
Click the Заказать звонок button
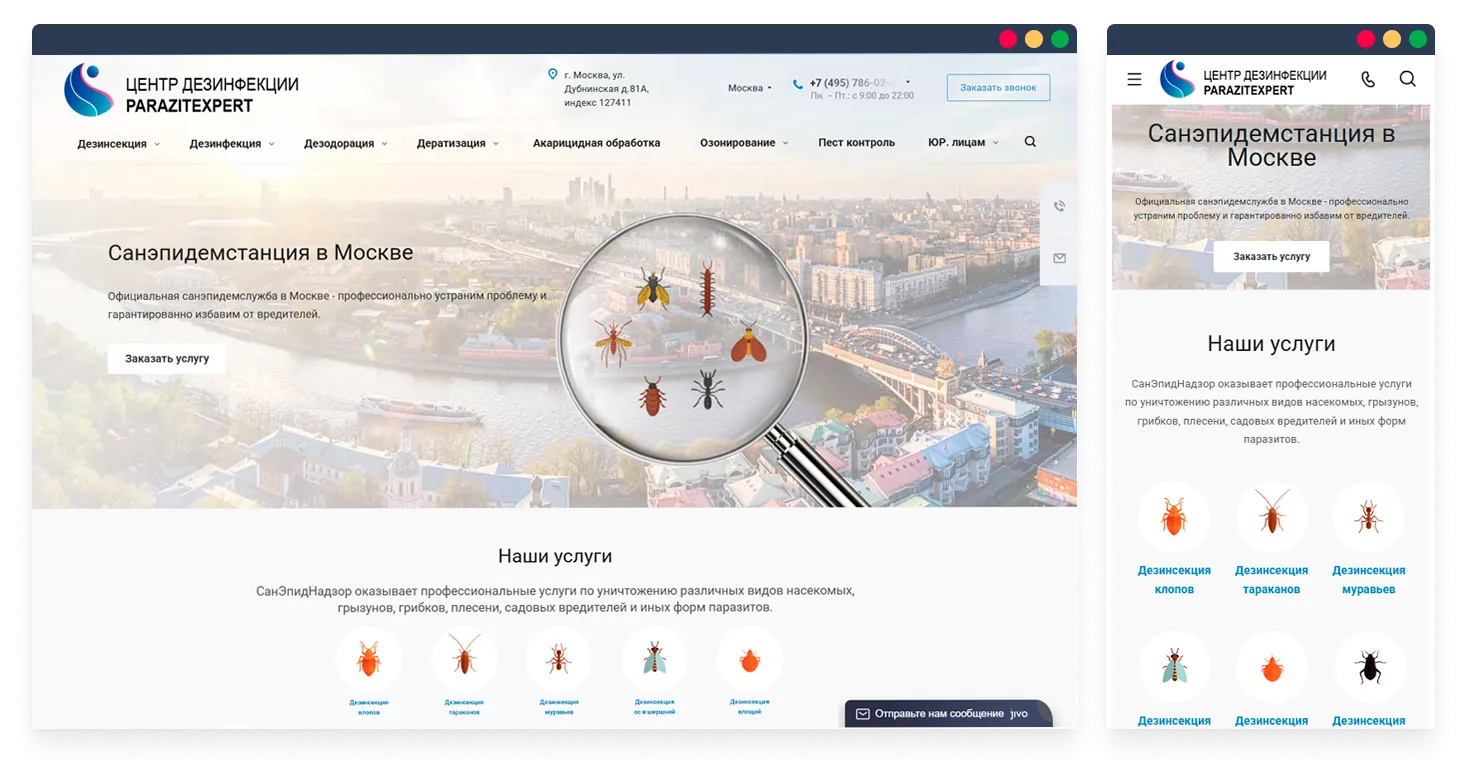[998, 88]
